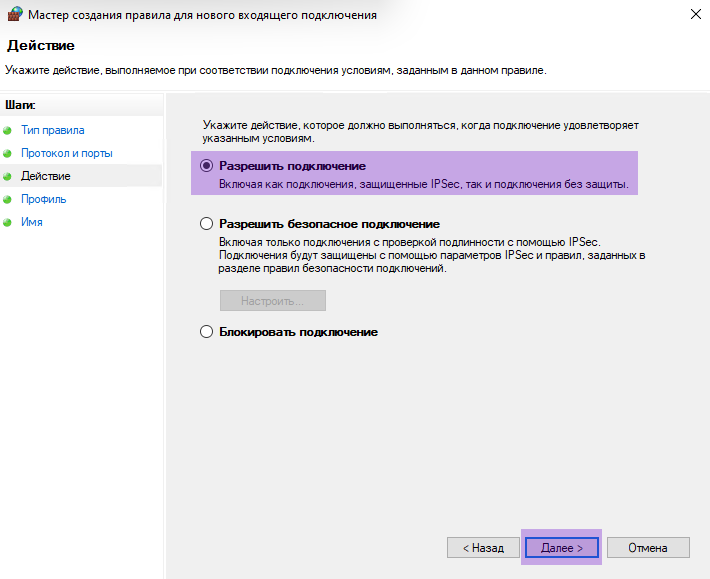Go to the "Профиль" step
This screenshot has height=579, width=710.
43,199
